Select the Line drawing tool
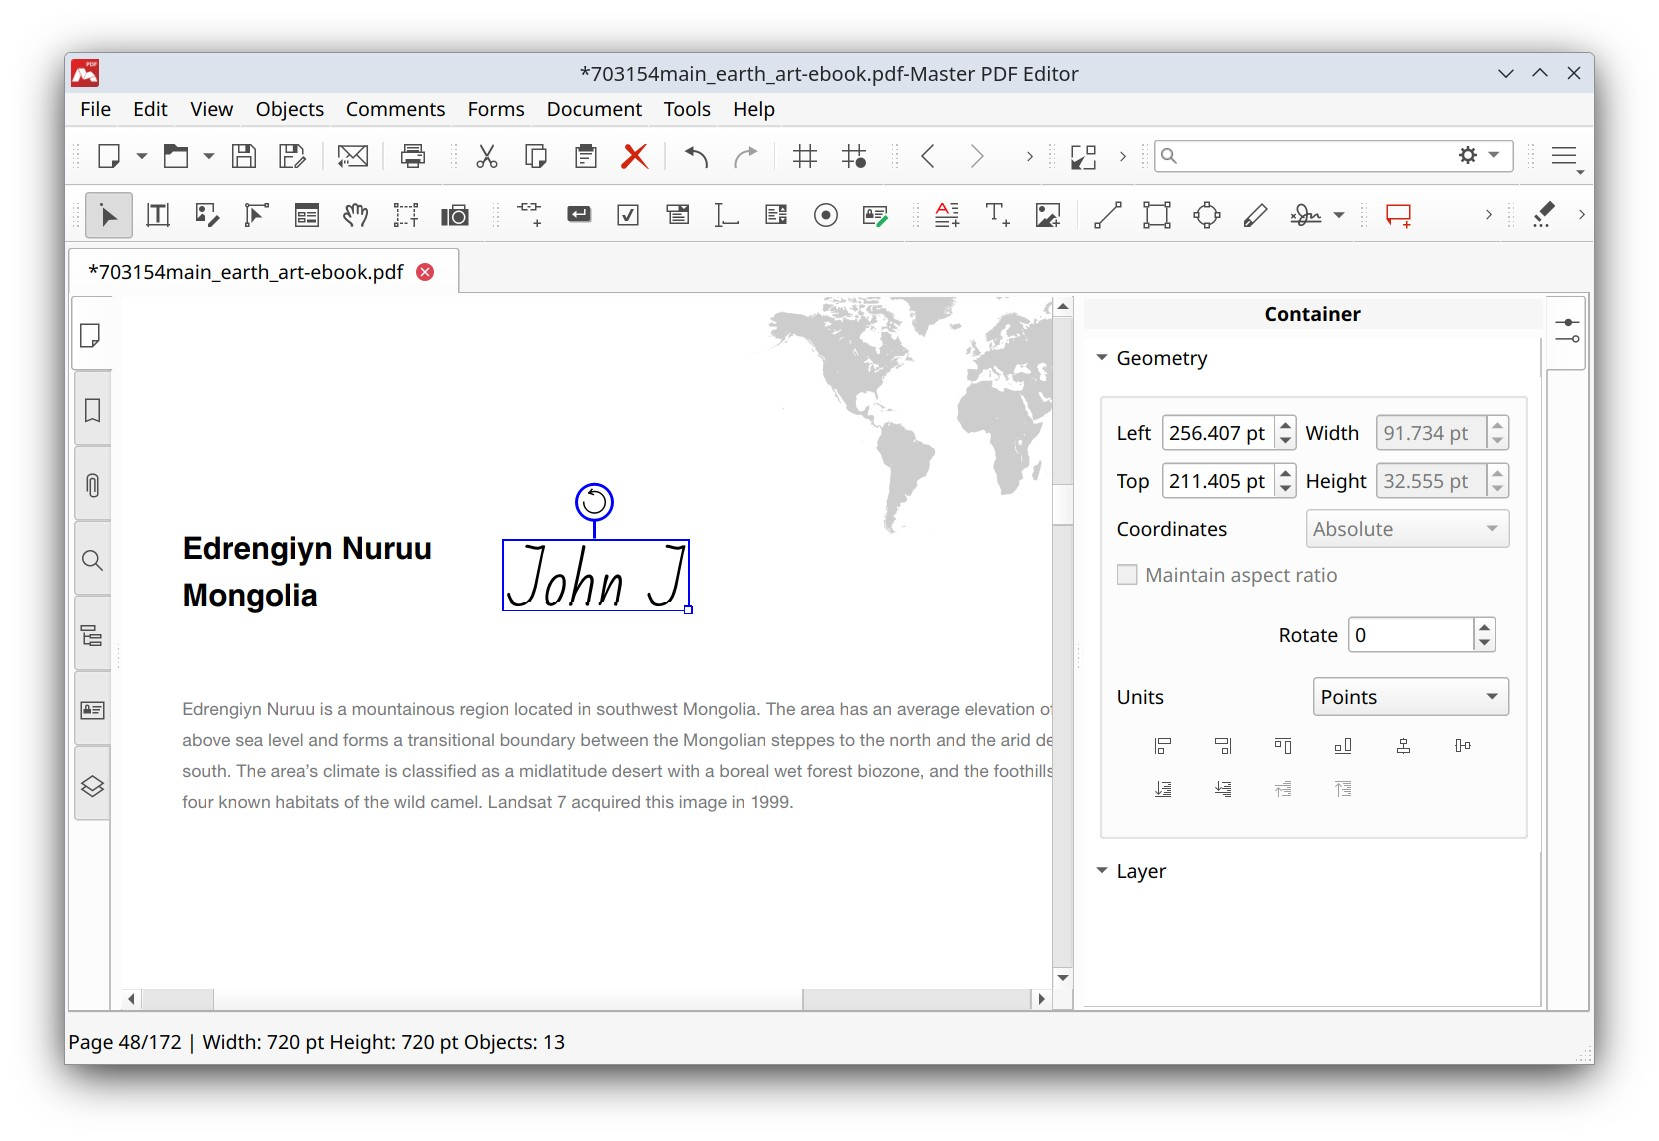The height and width of the screenshot is (1141, 1659). [1107, 215]
